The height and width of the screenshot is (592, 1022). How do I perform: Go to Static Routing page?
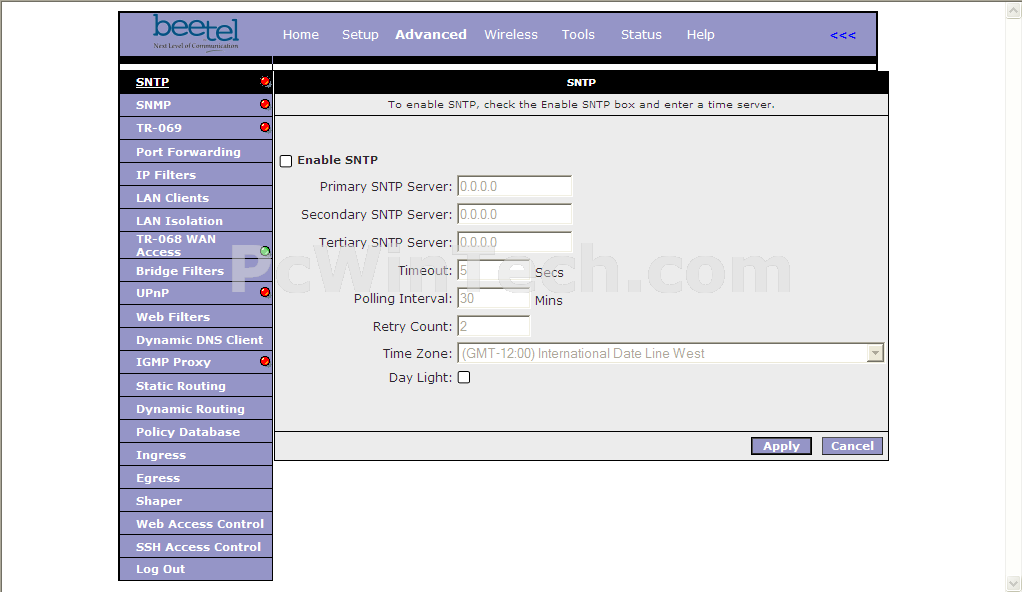click(x=181, y=386)
